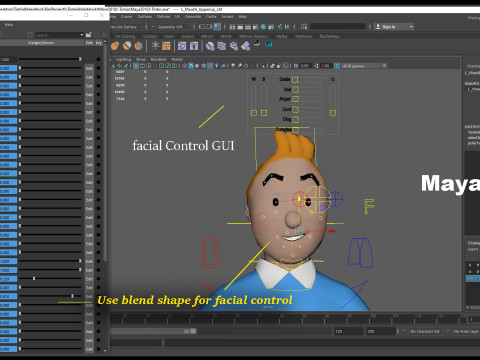Viewport: 480px width, 360px height.
Task: Select the yellow F-shaped rig control
Action: tap(369, 206)
